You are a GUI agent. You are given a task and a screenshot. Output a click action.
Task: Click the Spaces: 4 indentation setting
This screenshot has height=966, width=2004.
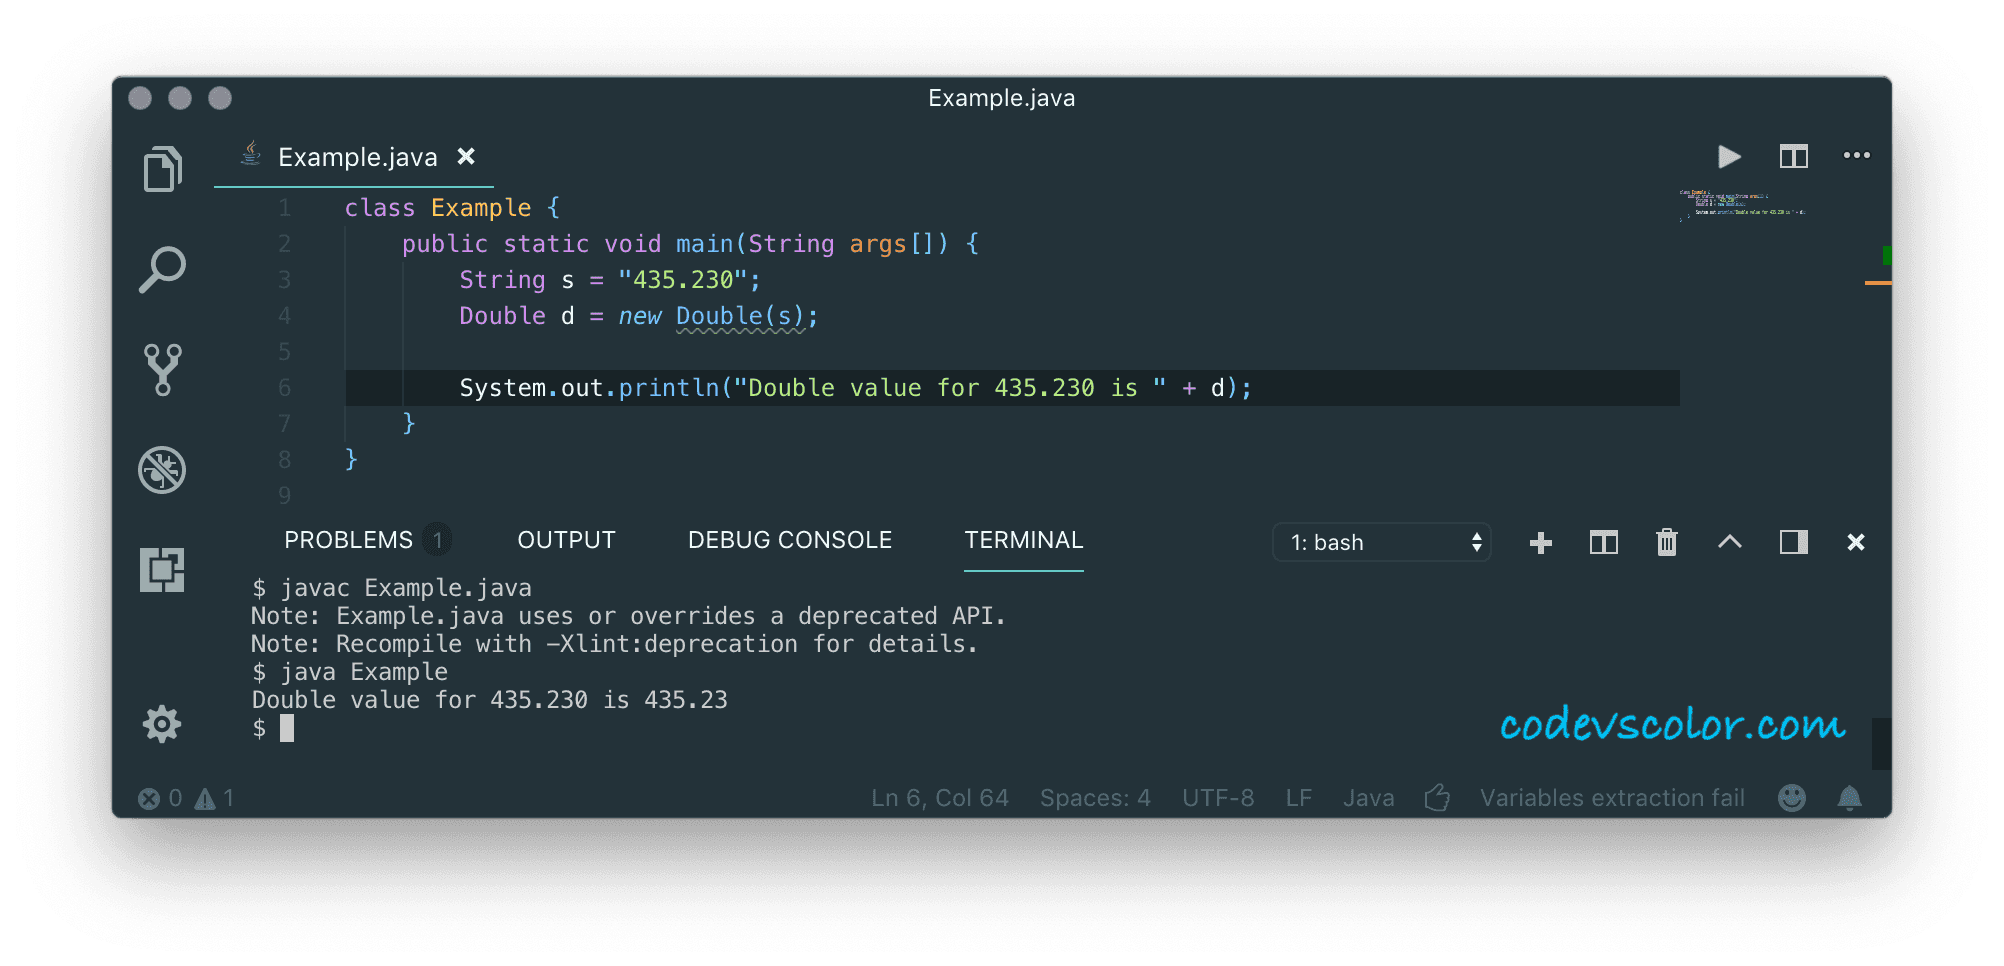point(1095,798)
